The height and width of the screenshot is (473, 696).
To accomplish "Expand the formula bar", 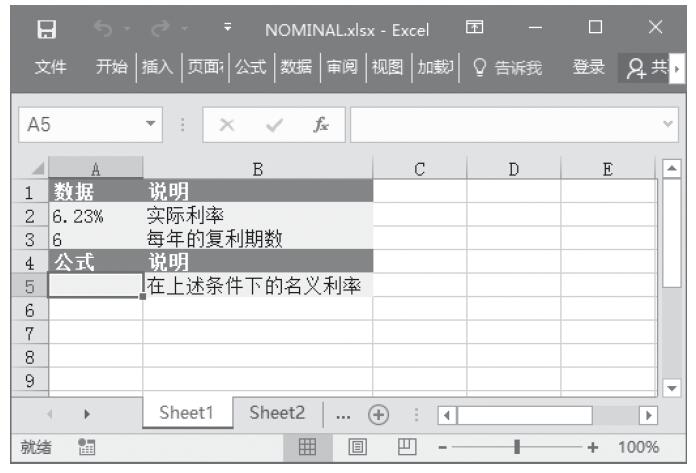I will click(x=672, y=125).
